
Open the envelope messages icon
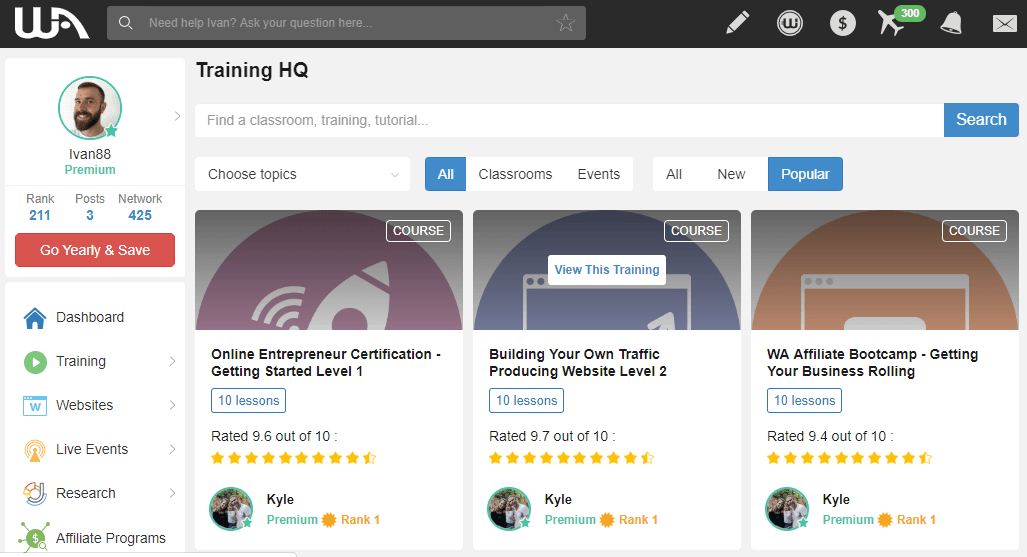1004,24
